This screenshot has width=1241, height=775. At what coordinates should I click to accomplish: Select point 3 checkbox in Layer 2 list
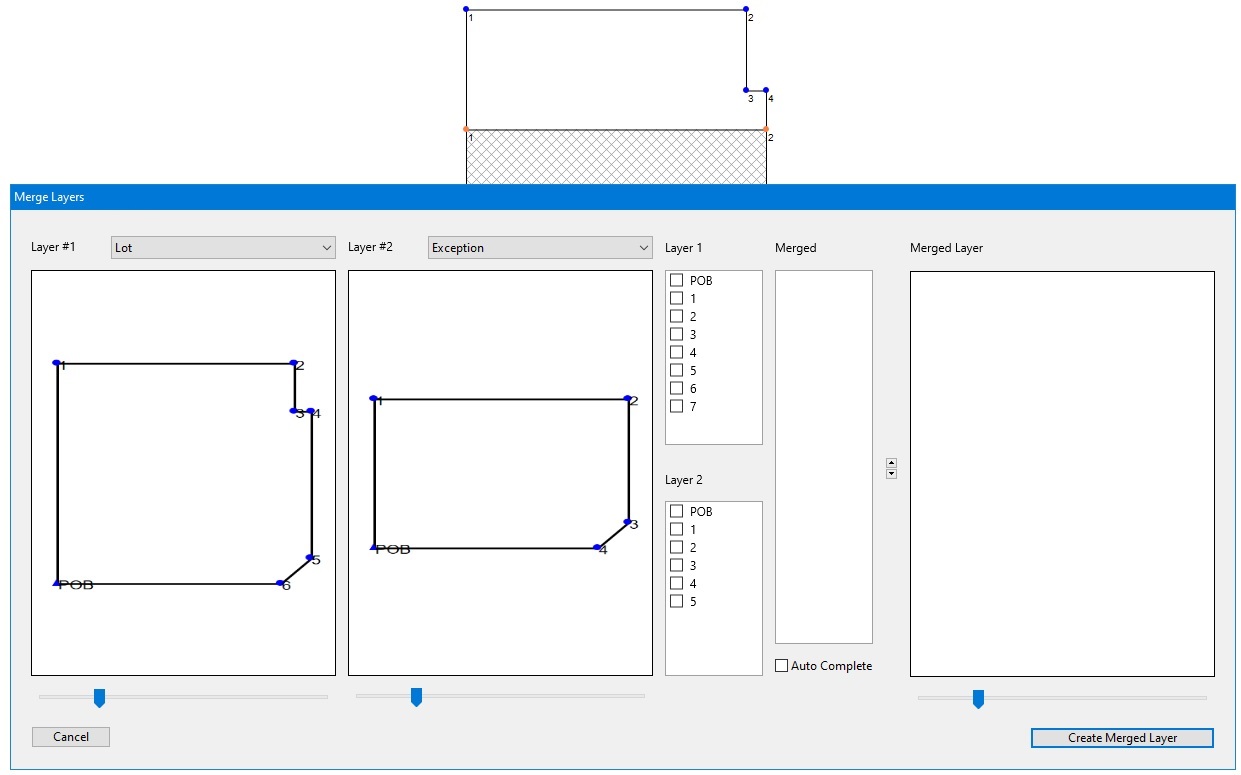click(677, 566)
